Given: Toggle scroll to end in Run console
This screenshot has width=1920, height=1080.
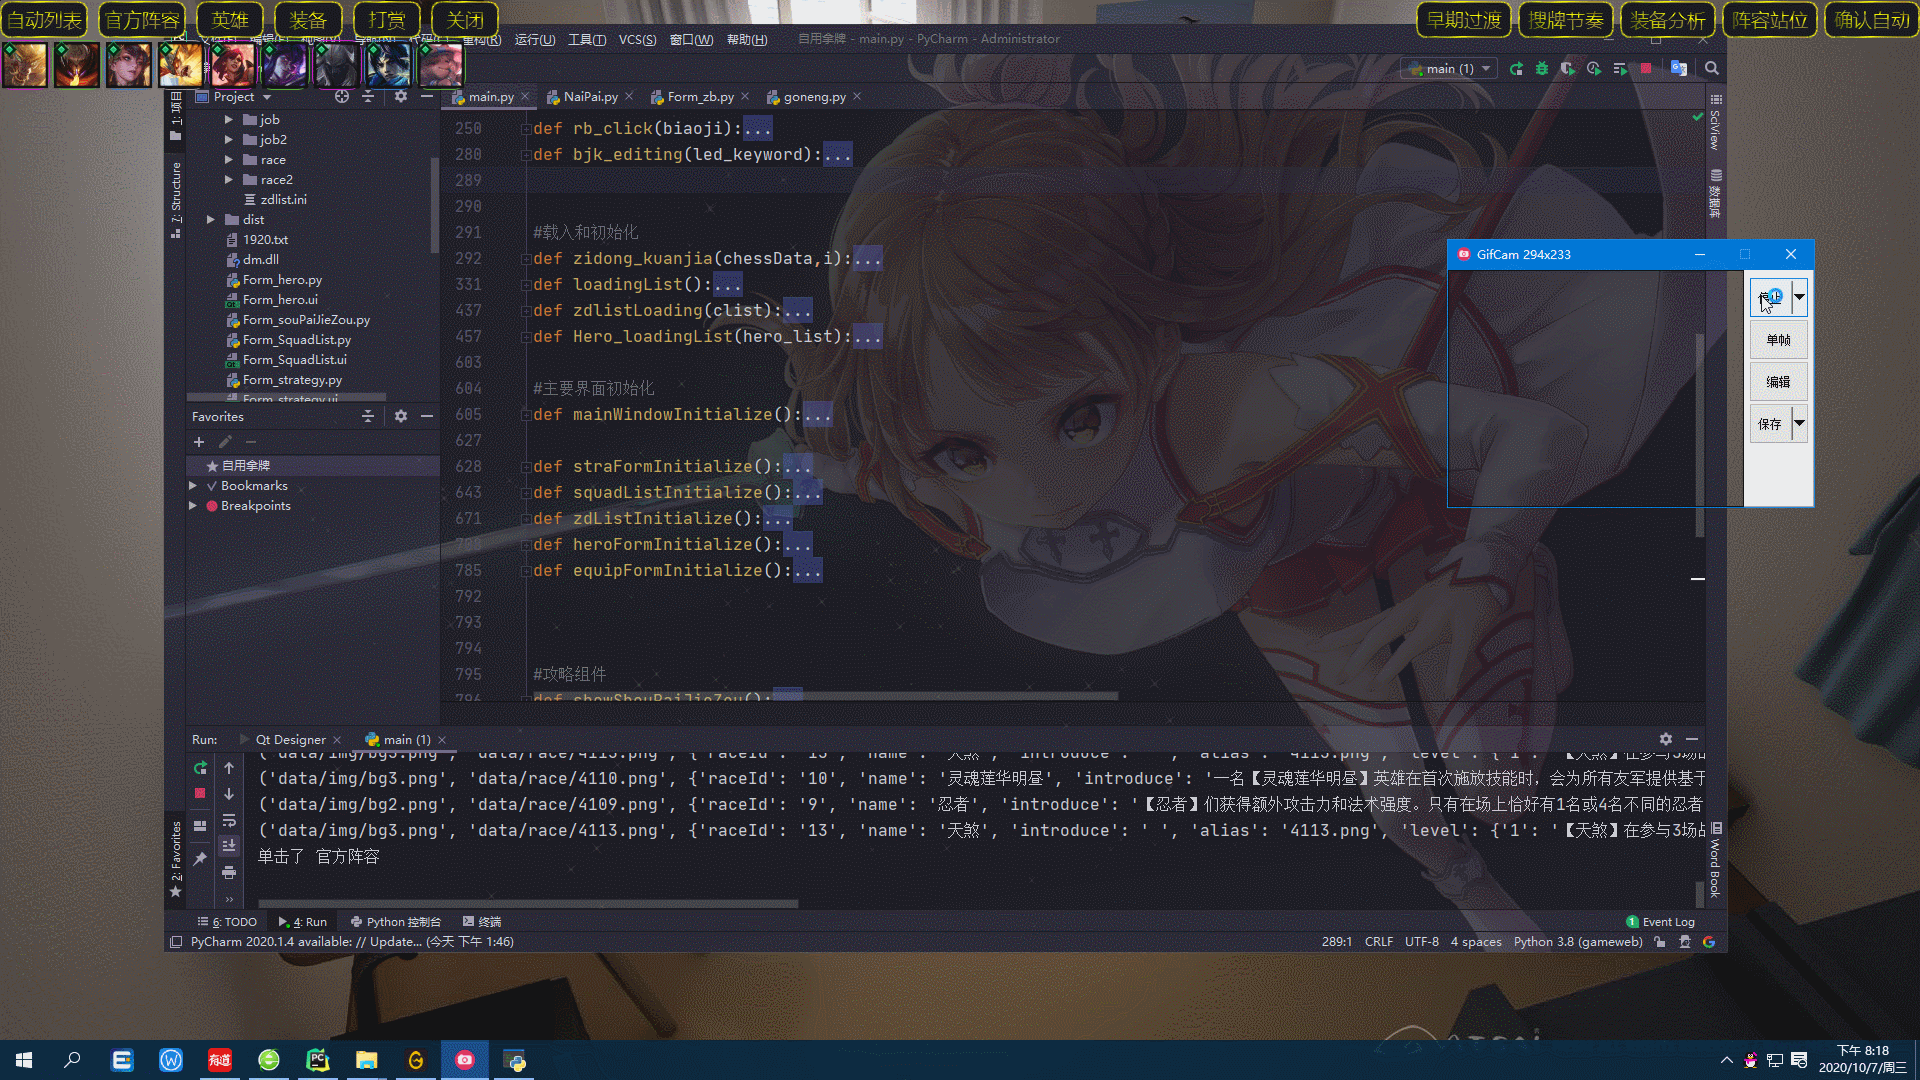Looking at the screenshot, I should pos(229,846).
